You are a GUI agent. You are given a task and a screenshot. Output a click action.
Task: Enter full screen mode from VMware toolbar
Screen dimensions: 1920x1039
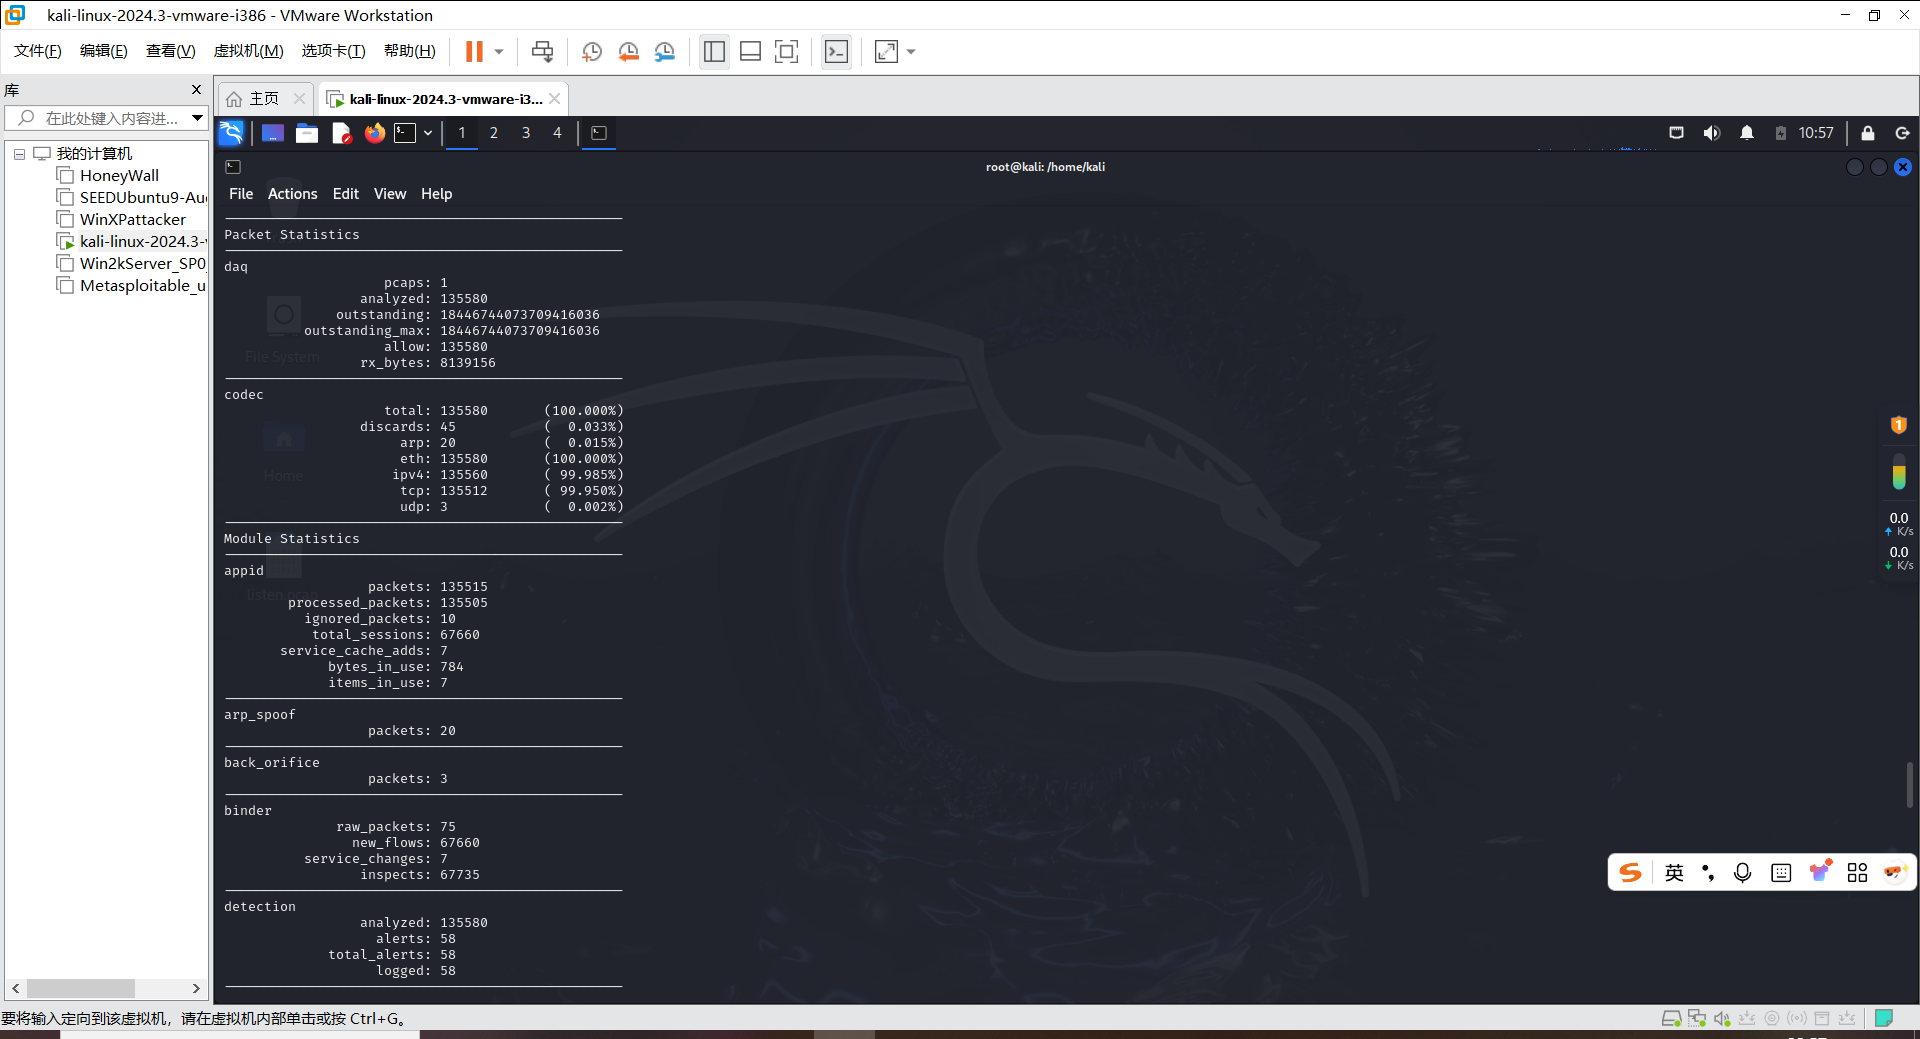pyautogui.click(x=787, y=51)
